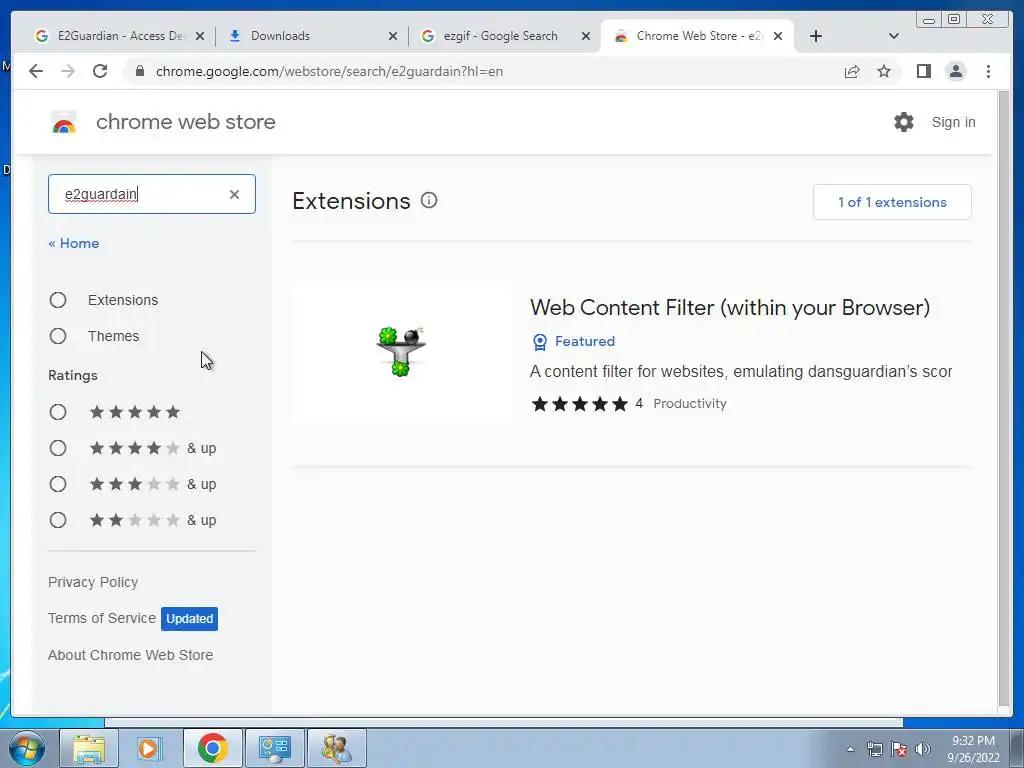Viewport: 1024px width, 768px height.
Task: Launch Windows Media Player from taskbar
Action: 149,748
